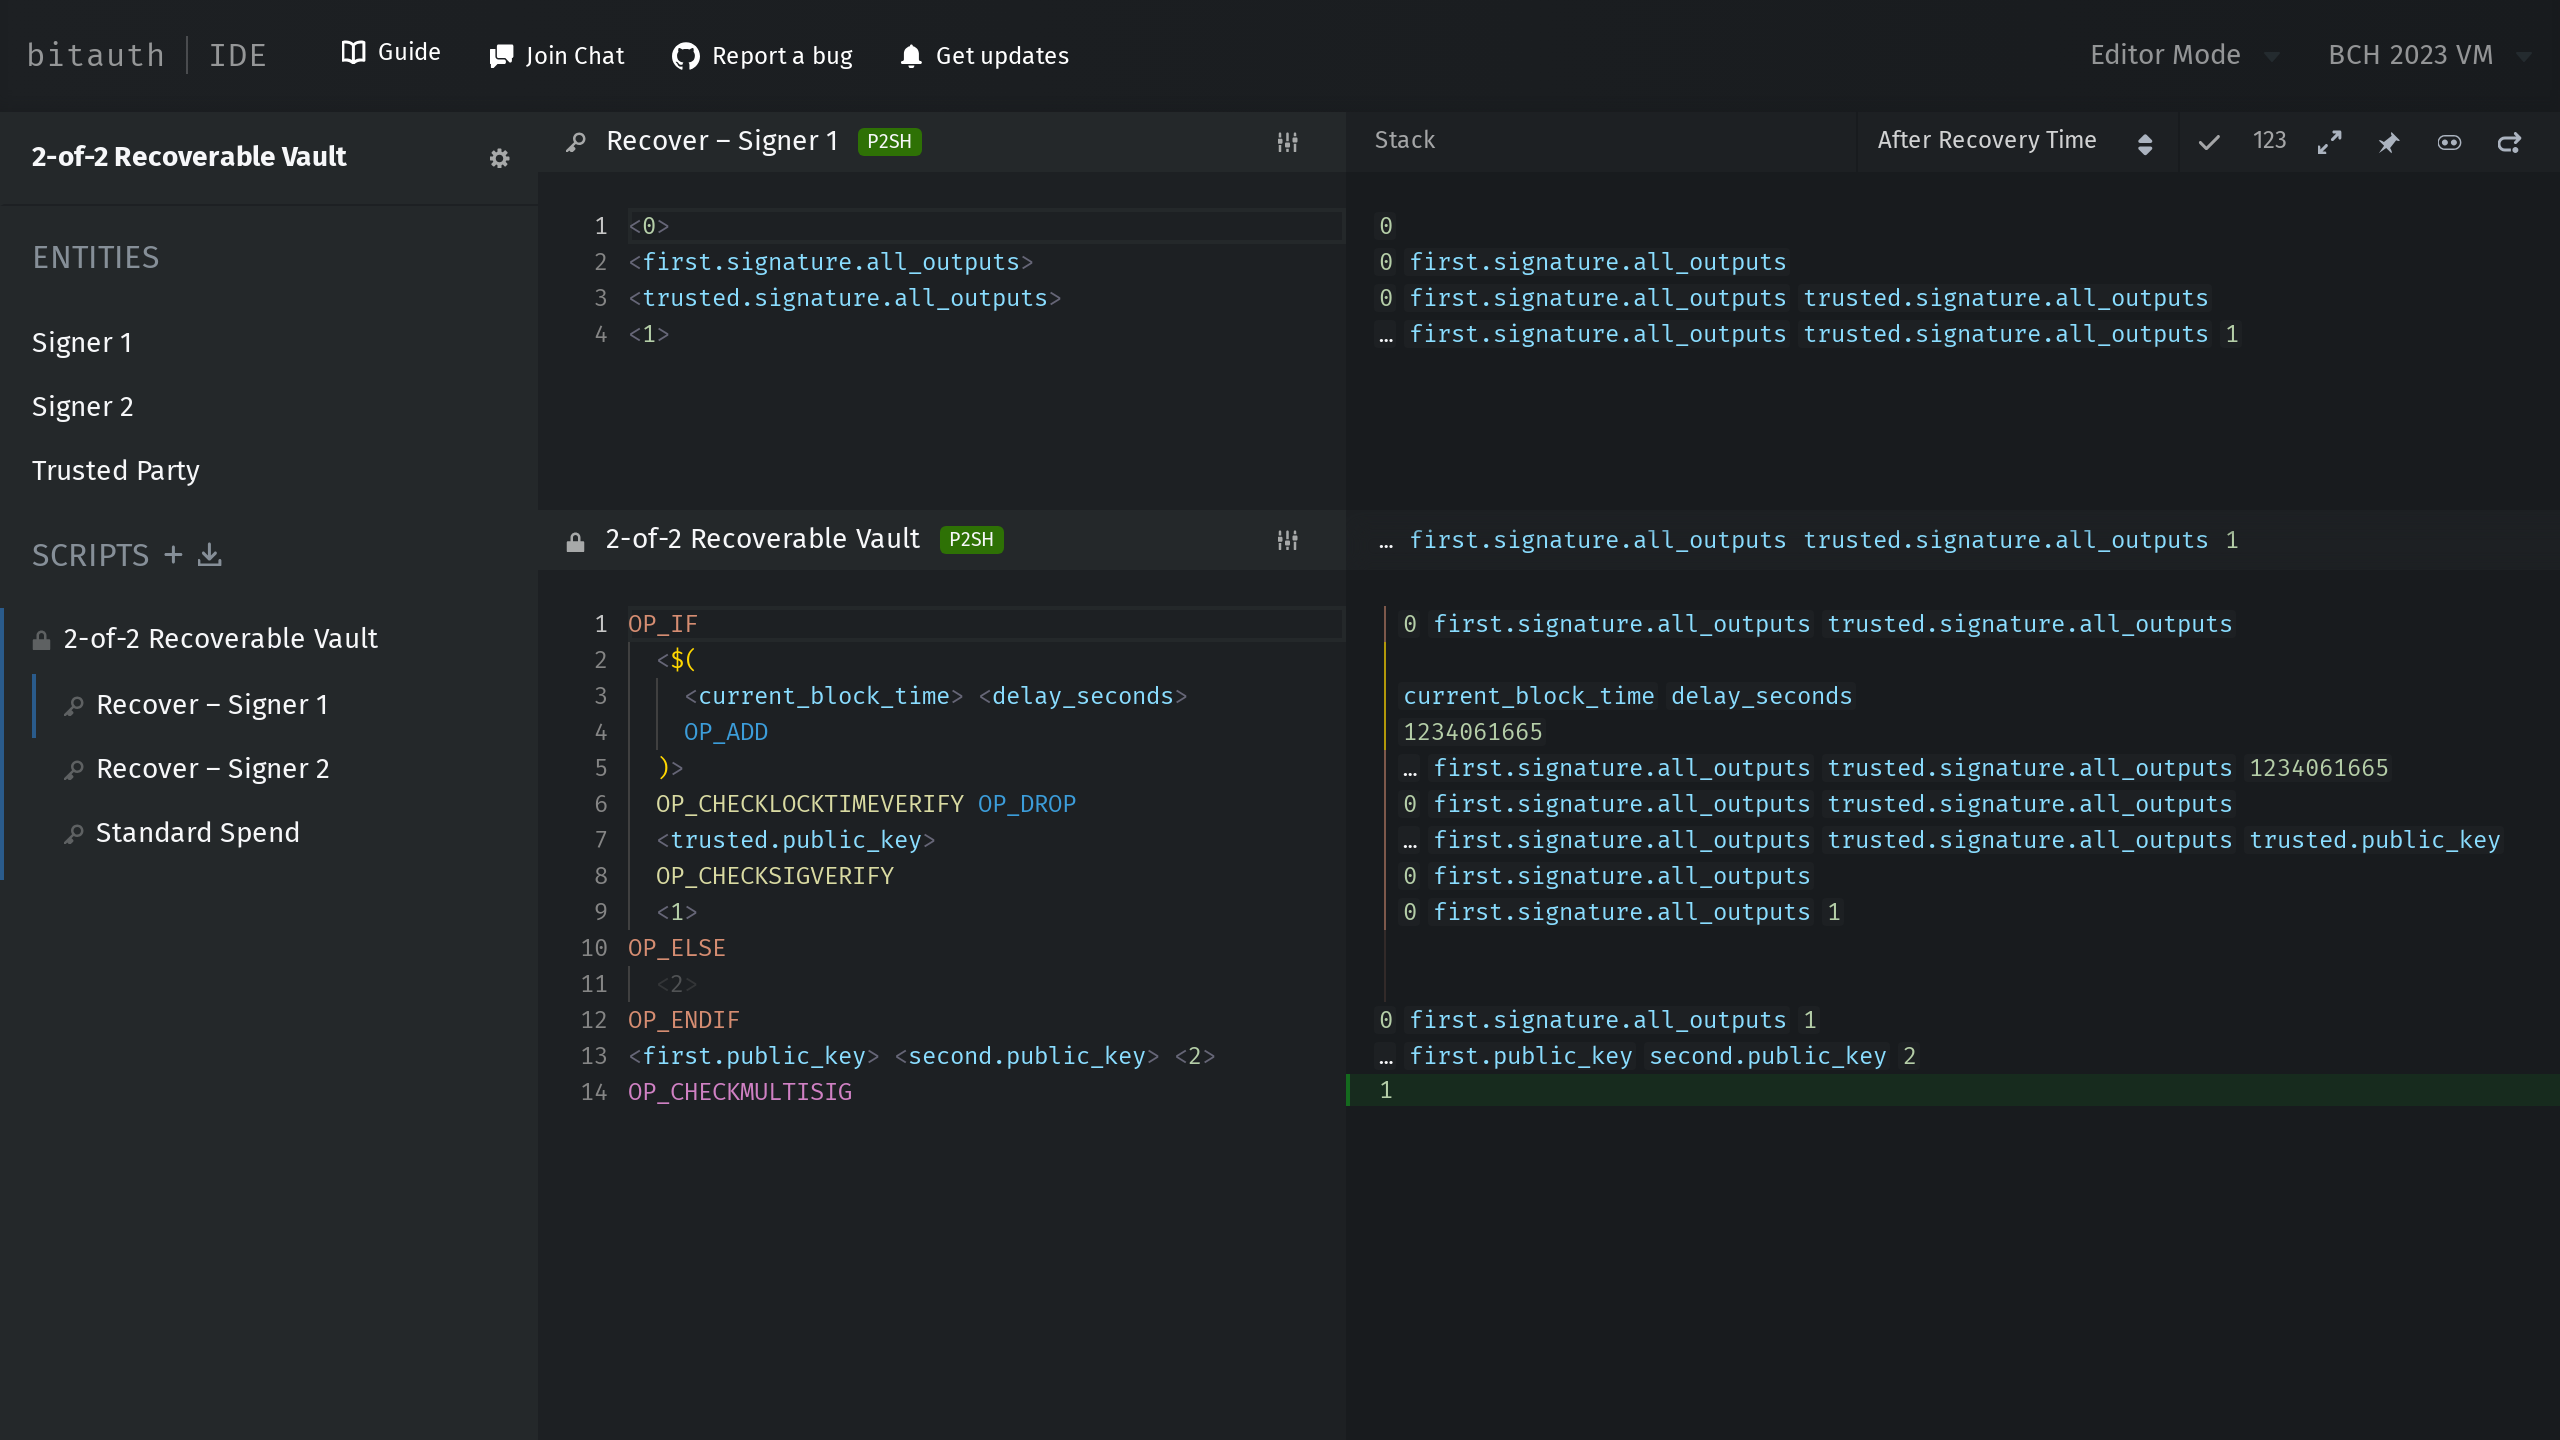Click the stack visualization toggle icon
Image resolution: width=2560 pixels, height=1440 pixels.
click(2451, 141)
